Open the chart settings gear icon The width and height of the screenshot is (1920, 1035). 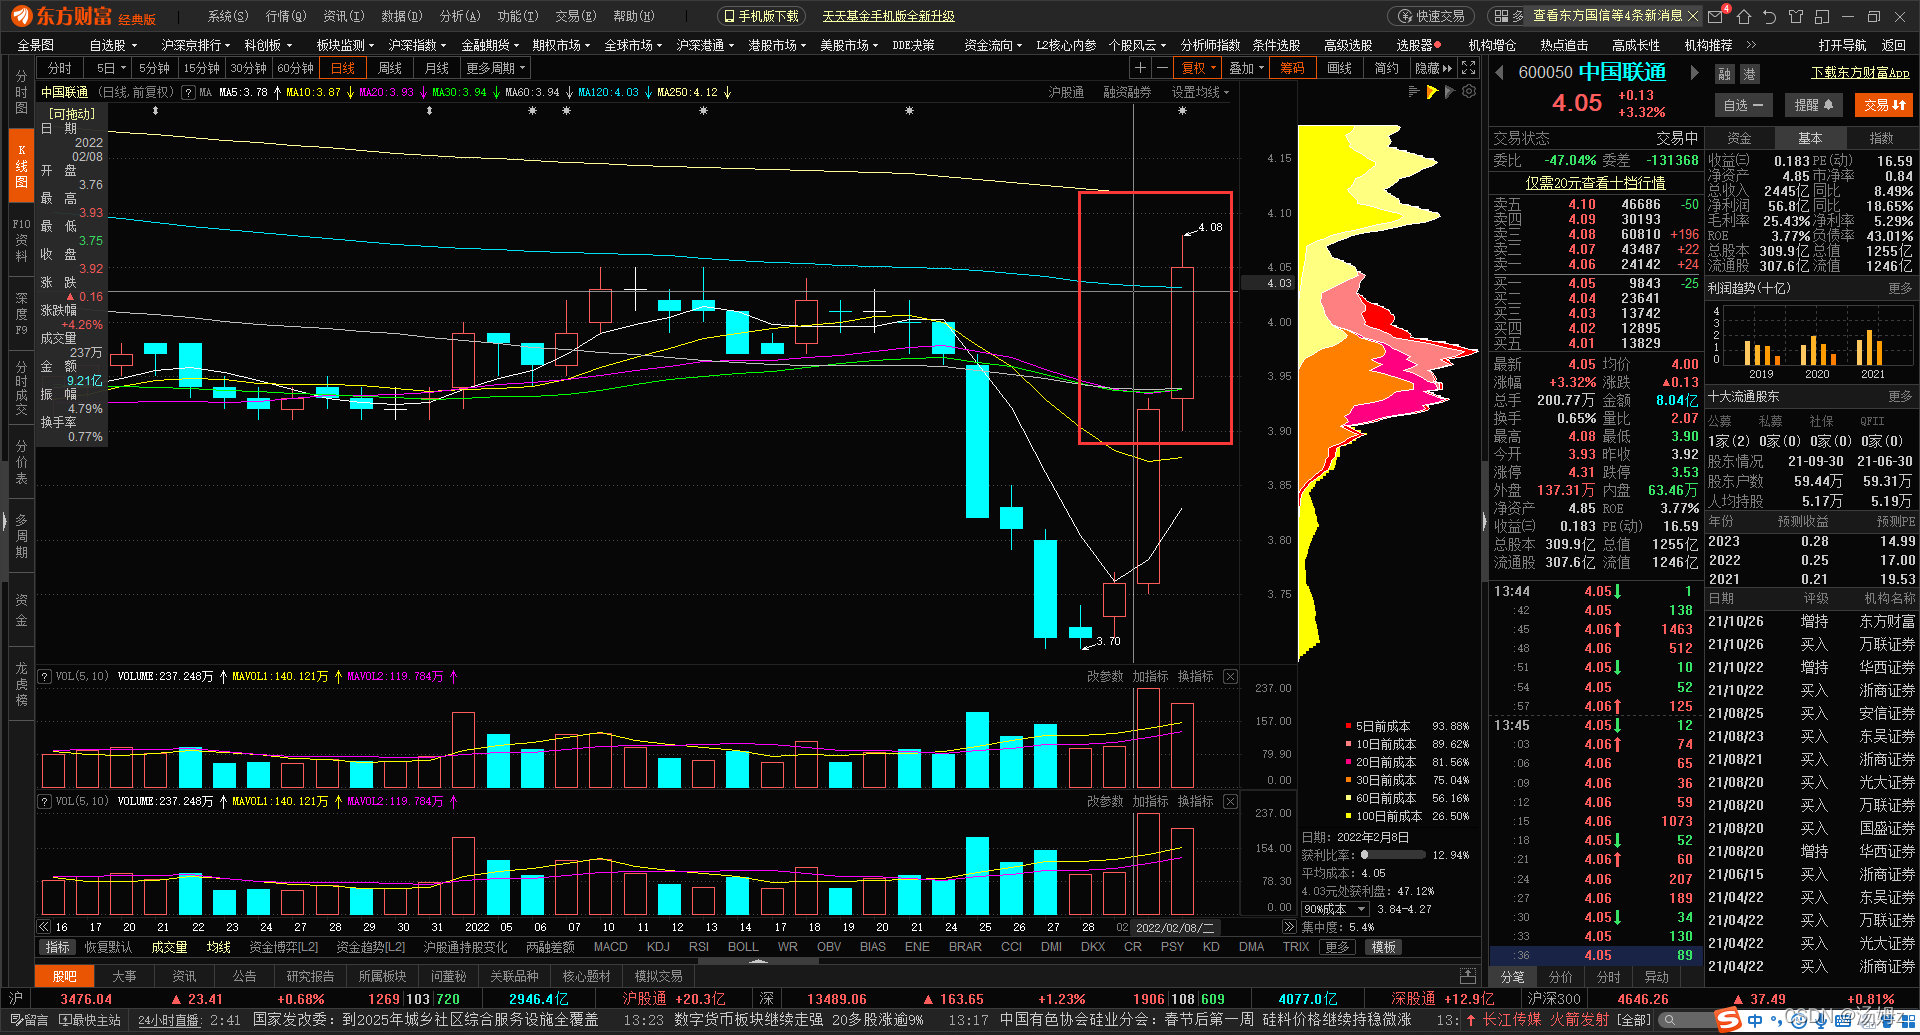1469,92
